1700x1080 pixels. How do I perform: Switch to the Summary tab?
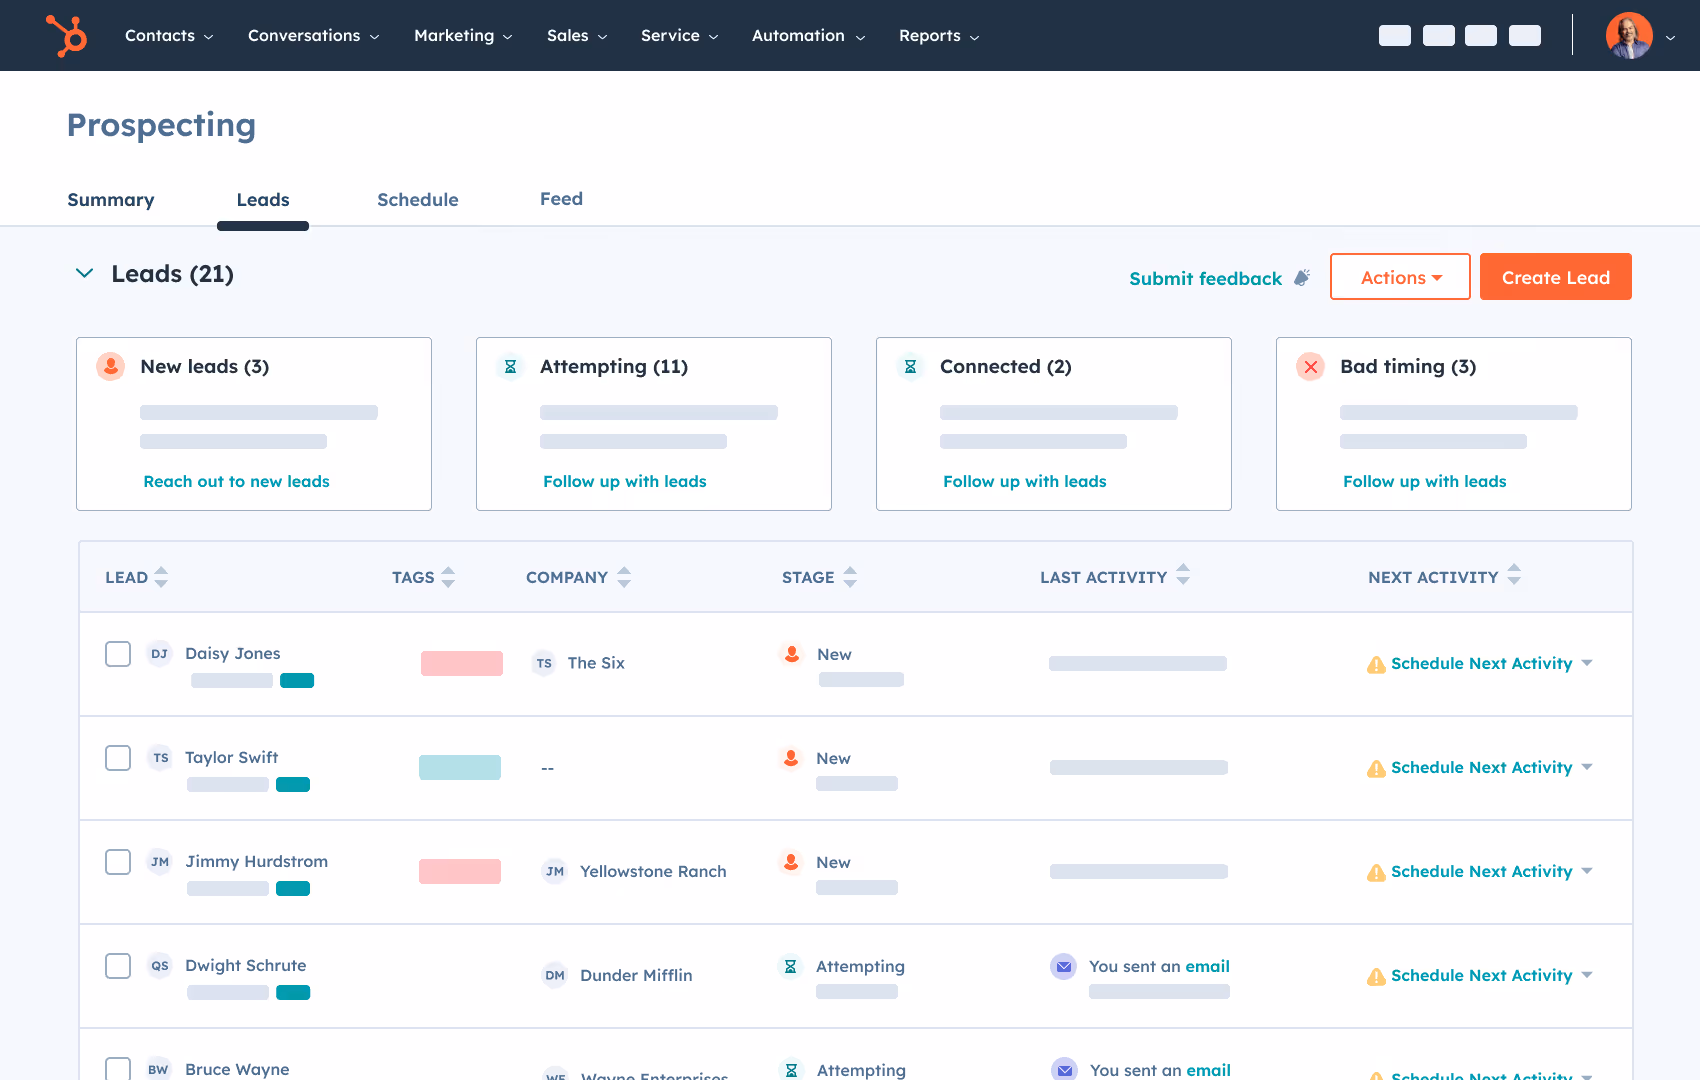click(110, 200)
